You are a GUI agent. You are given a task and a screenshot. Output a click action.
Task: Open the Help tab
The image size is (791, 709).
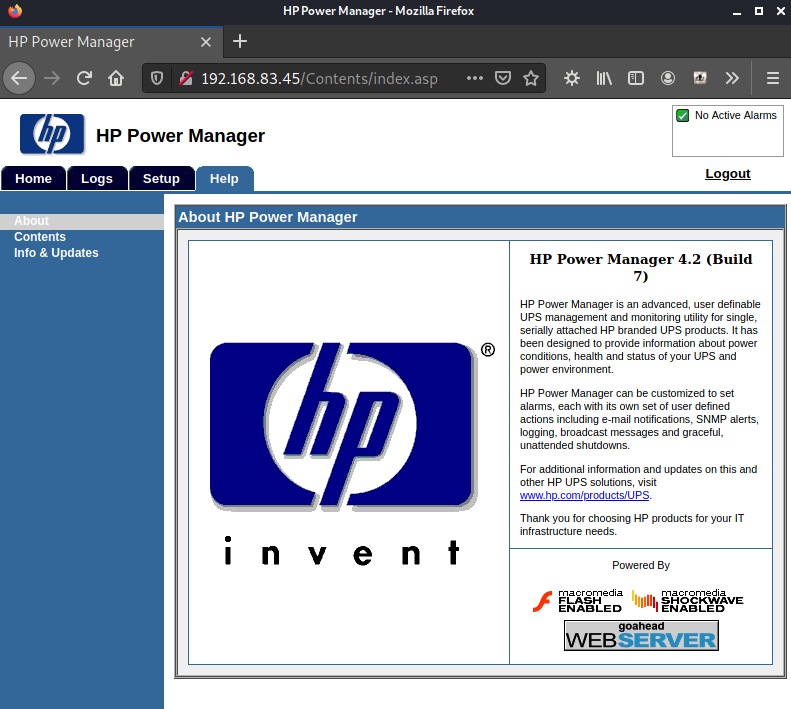(x=224, y=179)
